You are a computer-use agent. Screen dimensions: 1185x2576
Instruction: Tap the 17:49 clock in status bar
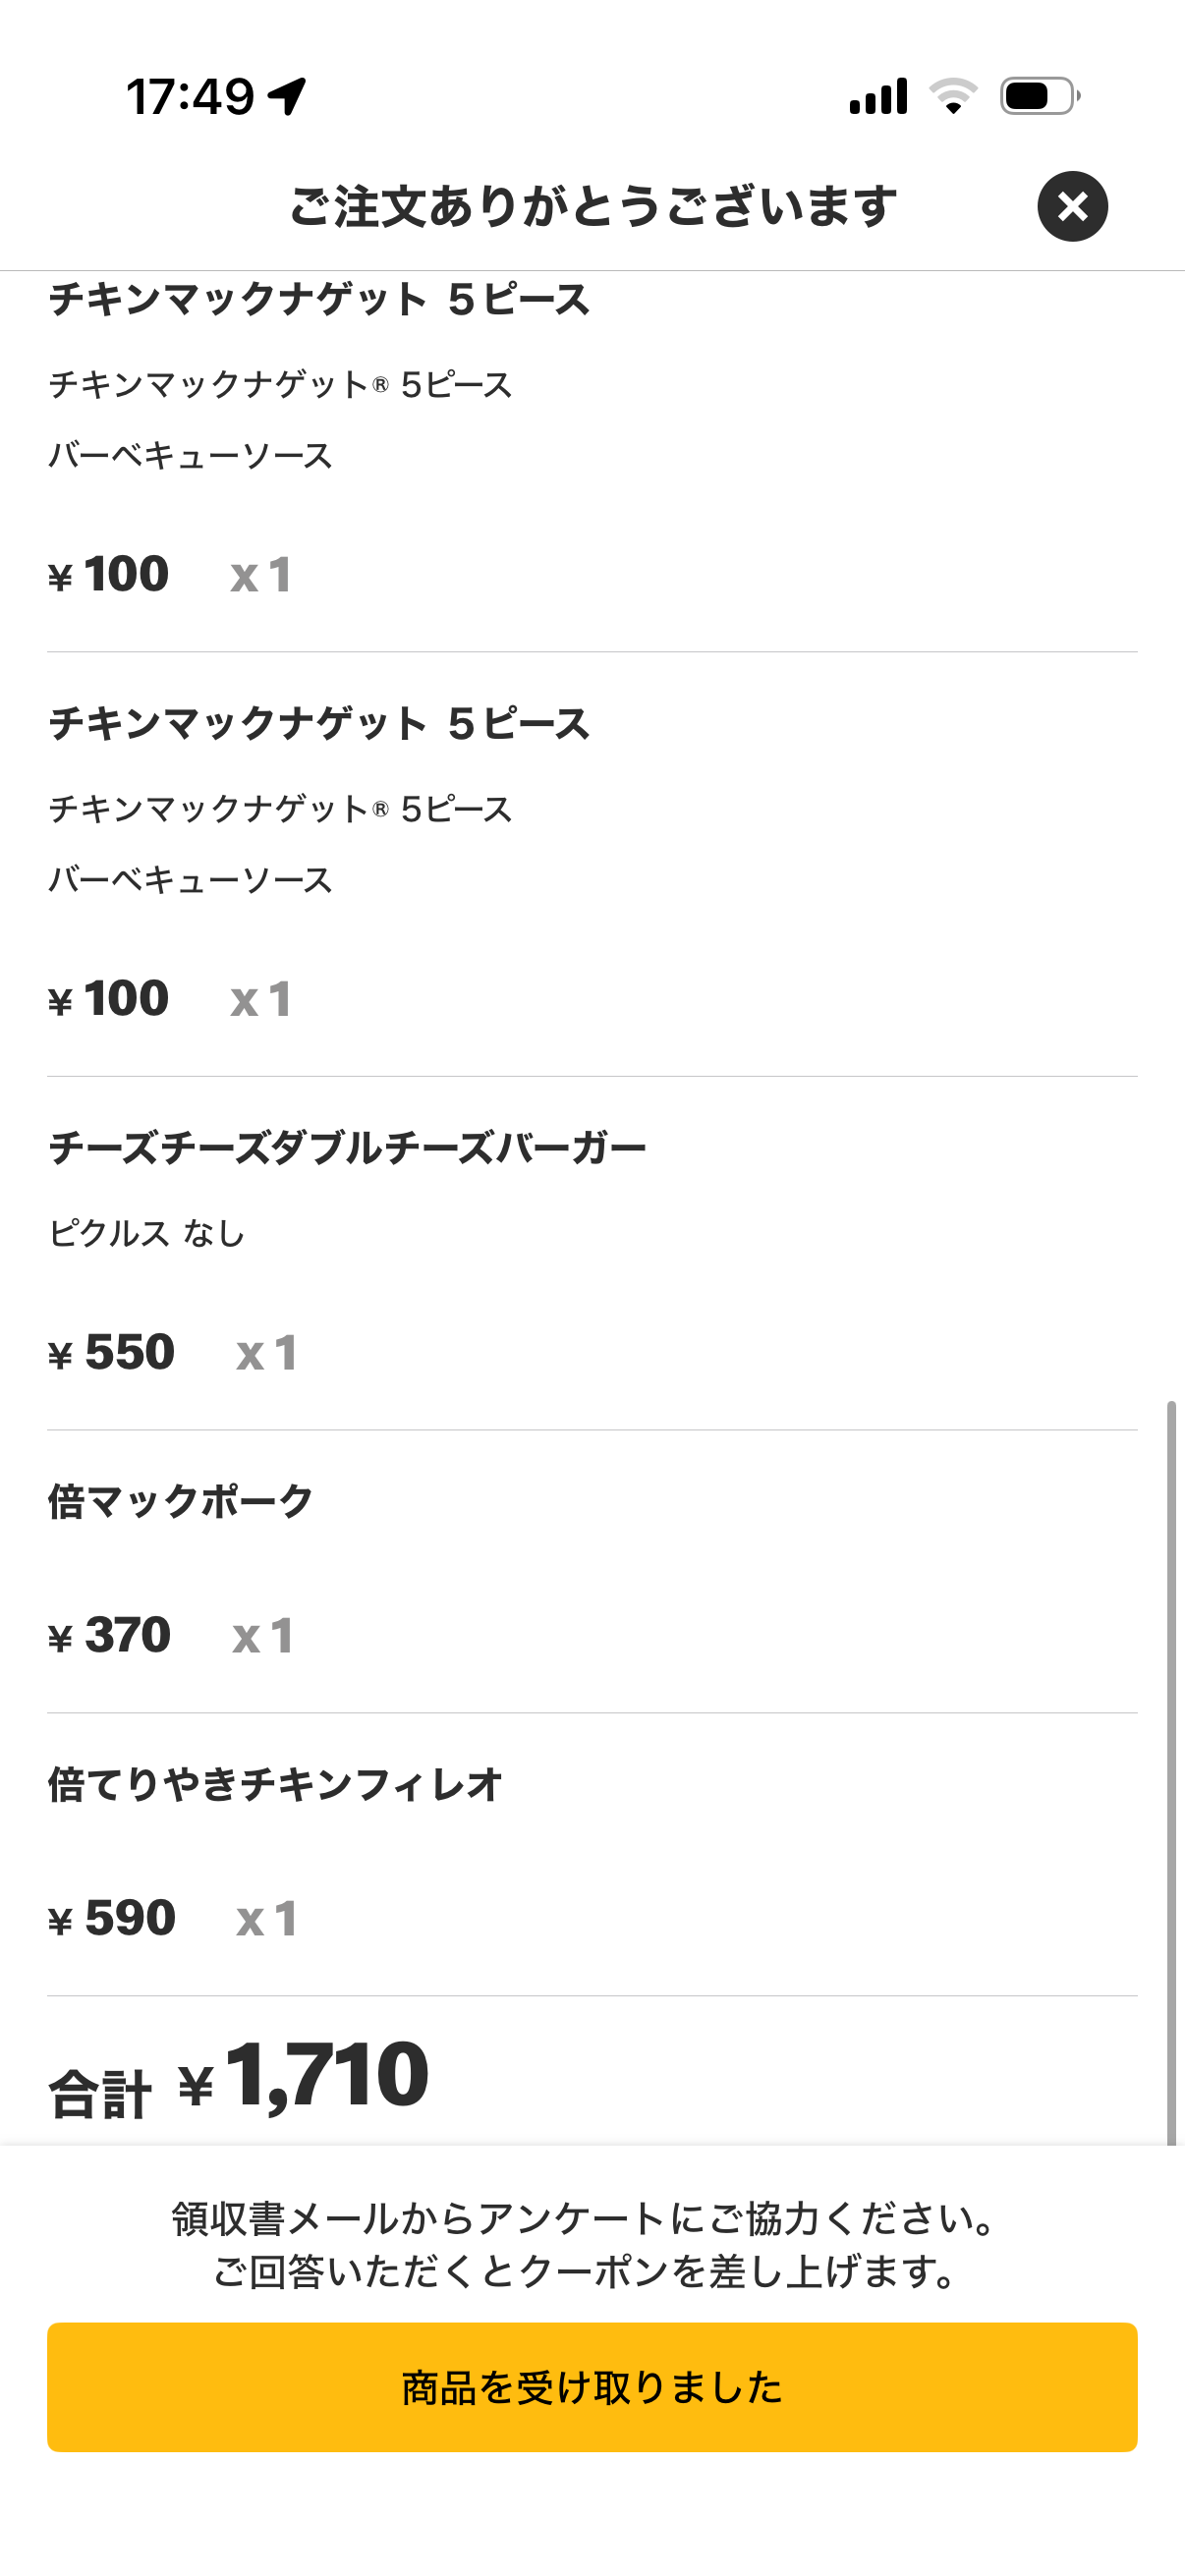coord(190,97)
